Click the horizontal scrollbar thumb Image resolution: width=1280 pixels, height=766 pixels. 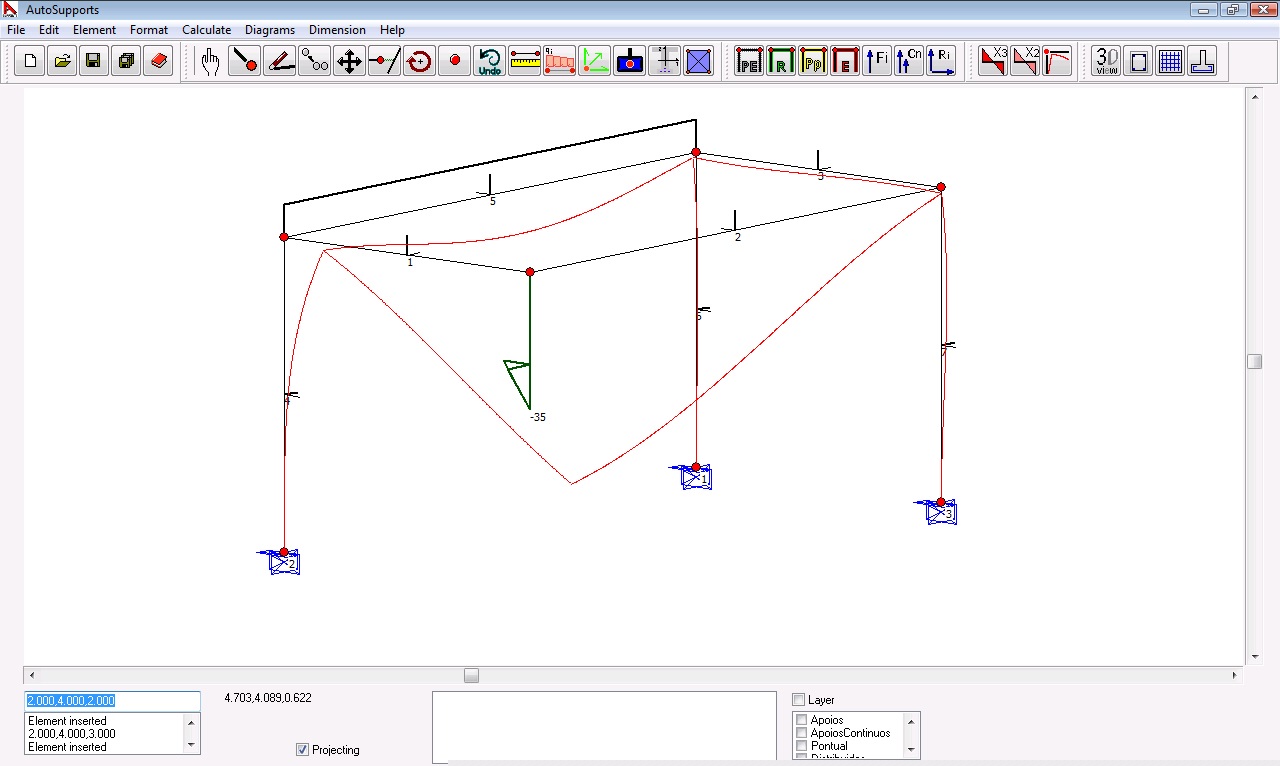click(471, 676)
